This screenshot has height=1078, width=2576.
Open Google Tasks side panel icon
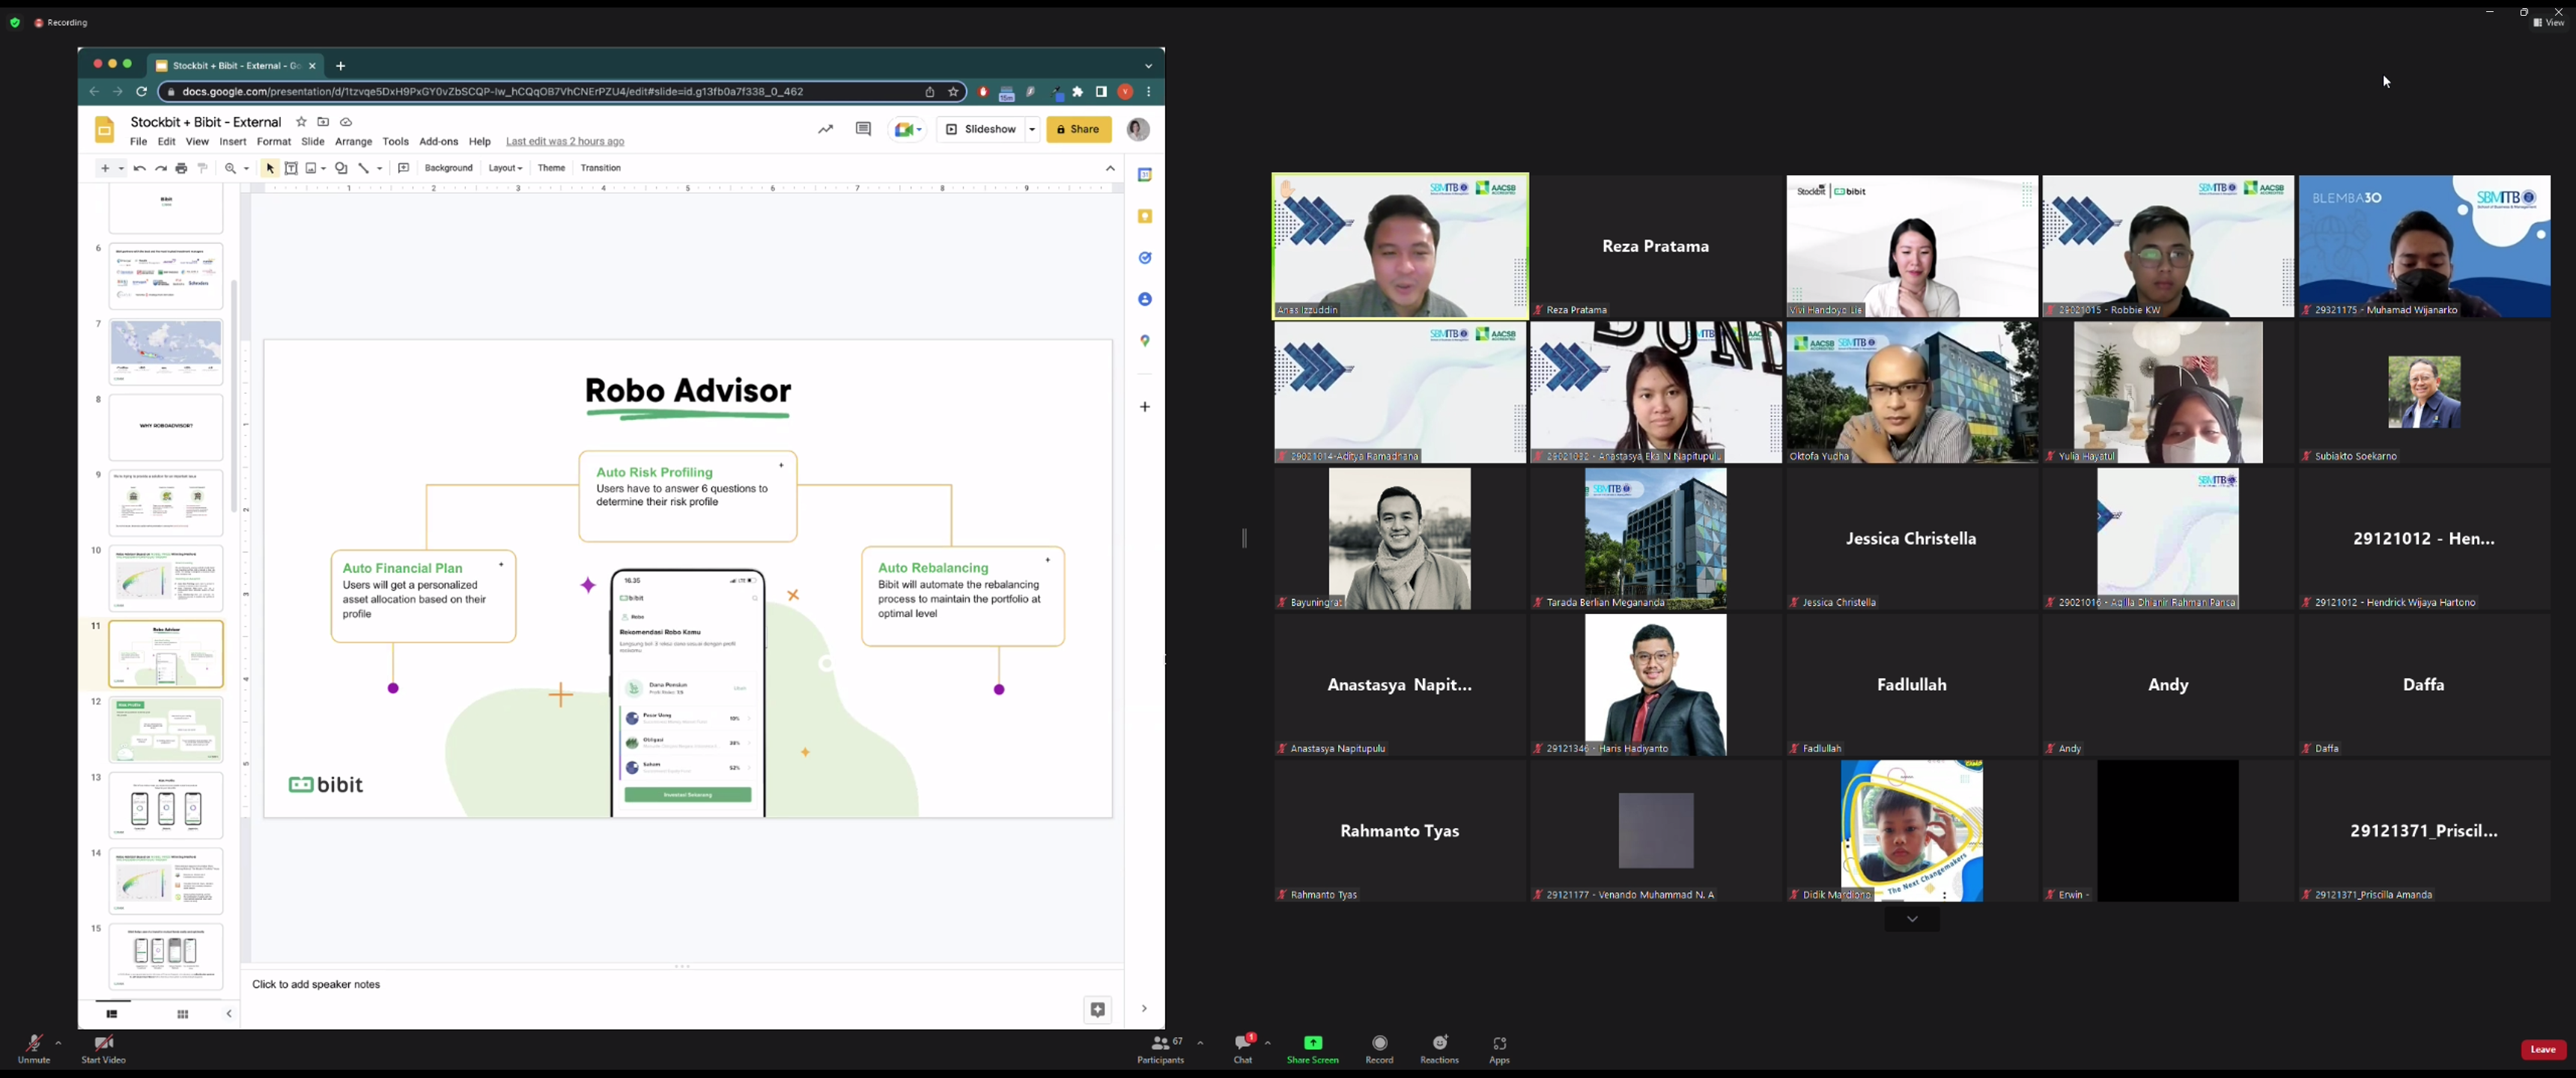click(x=1145, y=258)
